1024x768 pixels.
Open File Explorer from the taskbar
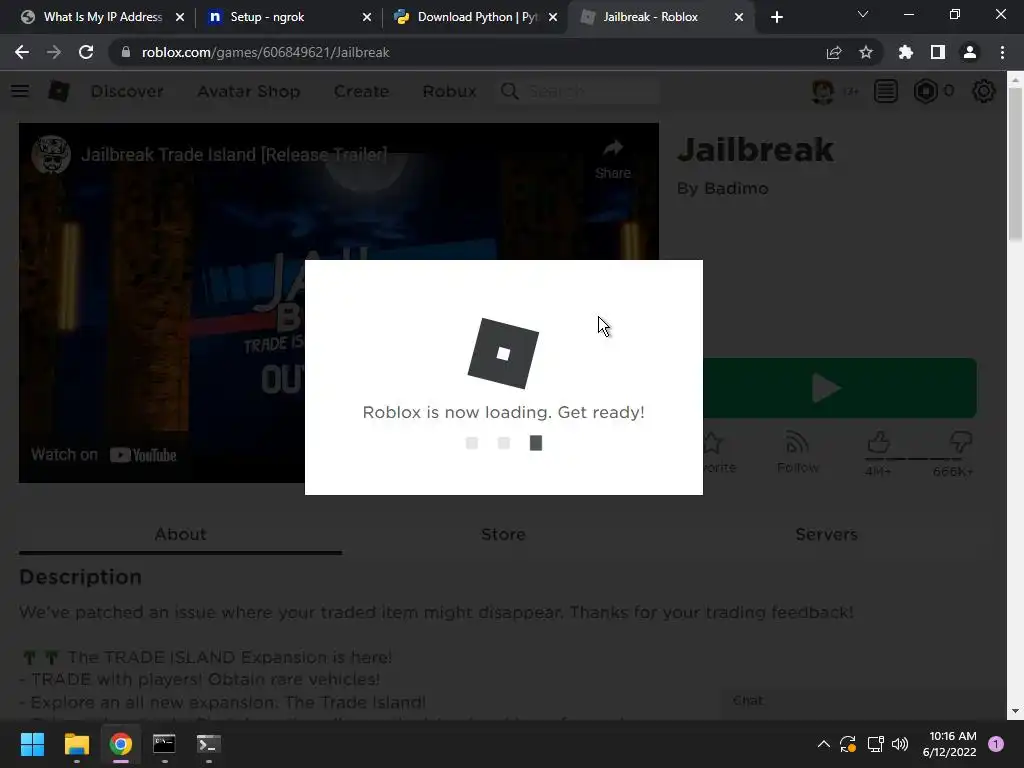point(76,744)
